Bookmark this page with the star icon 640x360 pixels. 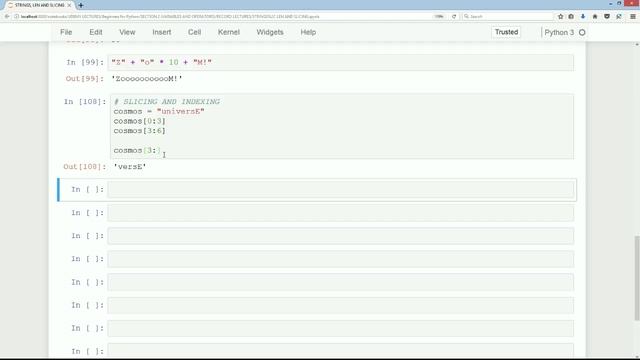[x=560, y=16]
